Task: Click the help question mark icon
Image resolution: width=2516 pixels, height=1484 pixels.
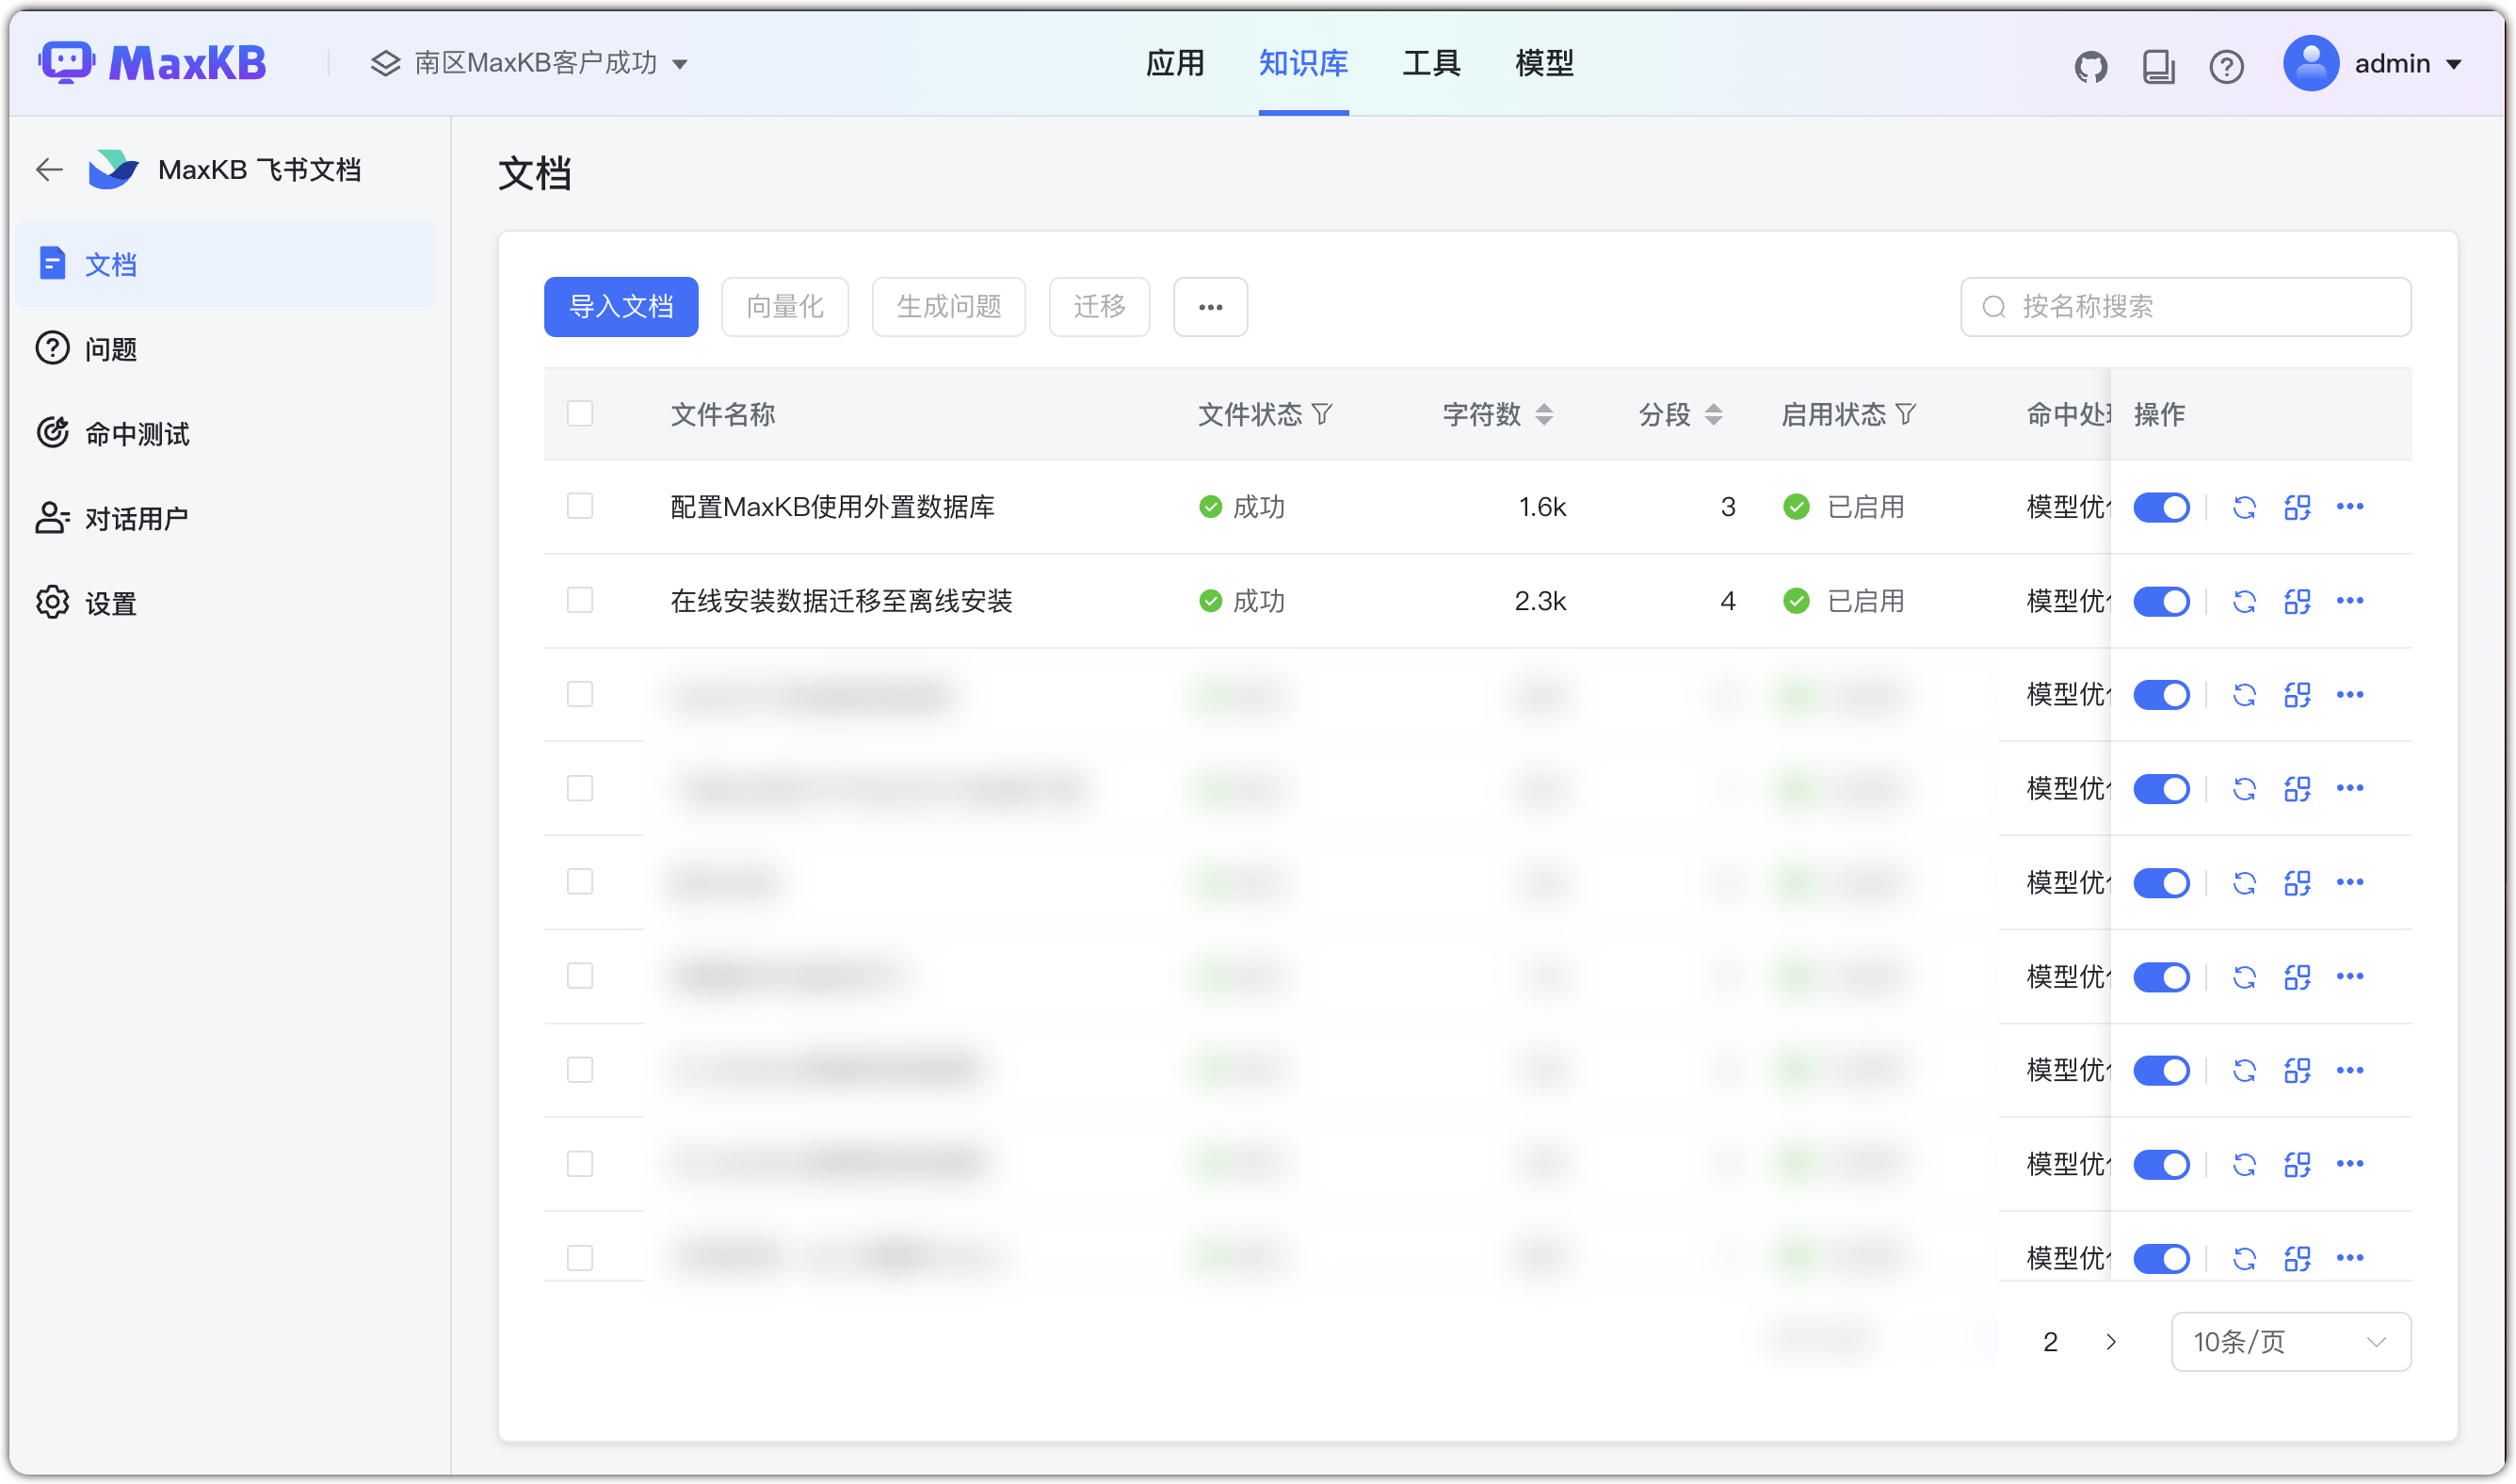Action: pyautogui.click(x=2227, y=67)
